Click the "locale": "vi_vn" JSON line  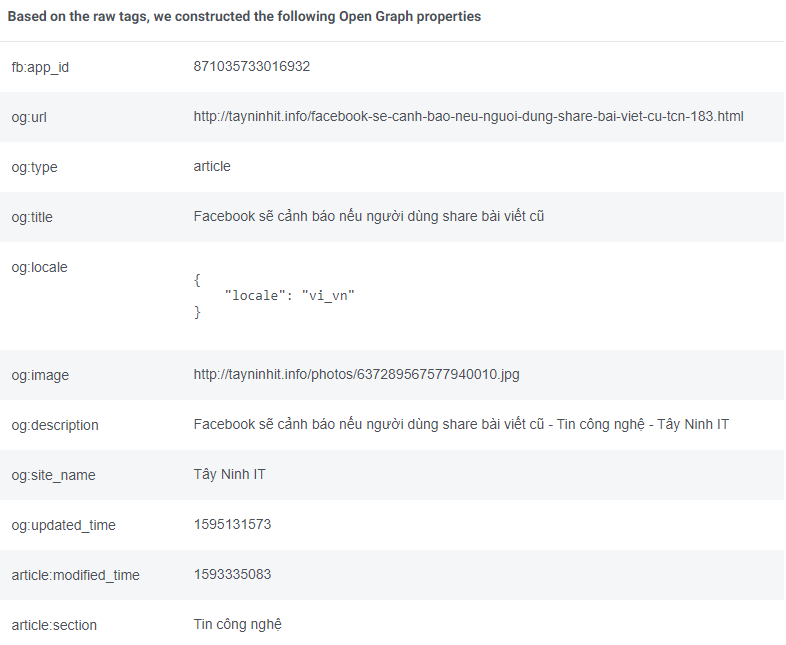pyautogui.click(x=290, y=296)
